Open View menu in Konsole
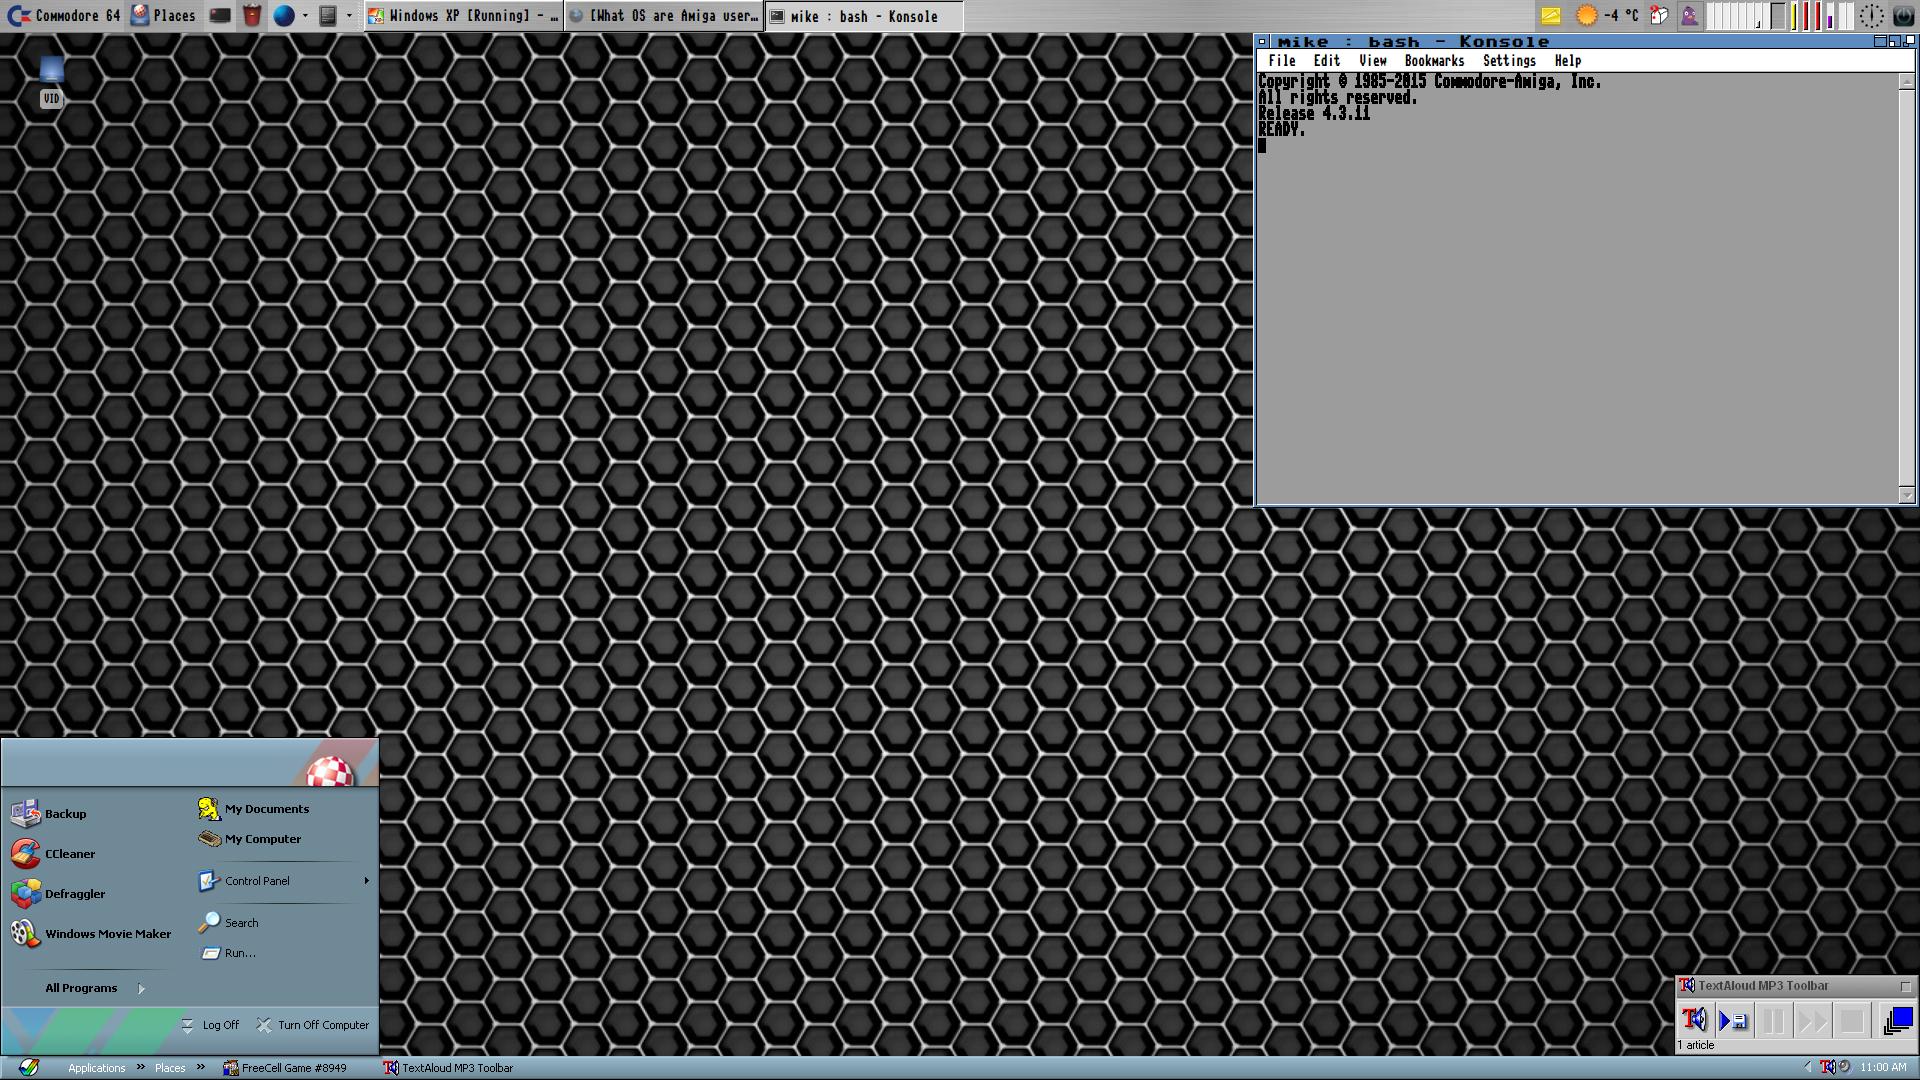This screenshot has width=1920, height=1080. (1373, 61)
